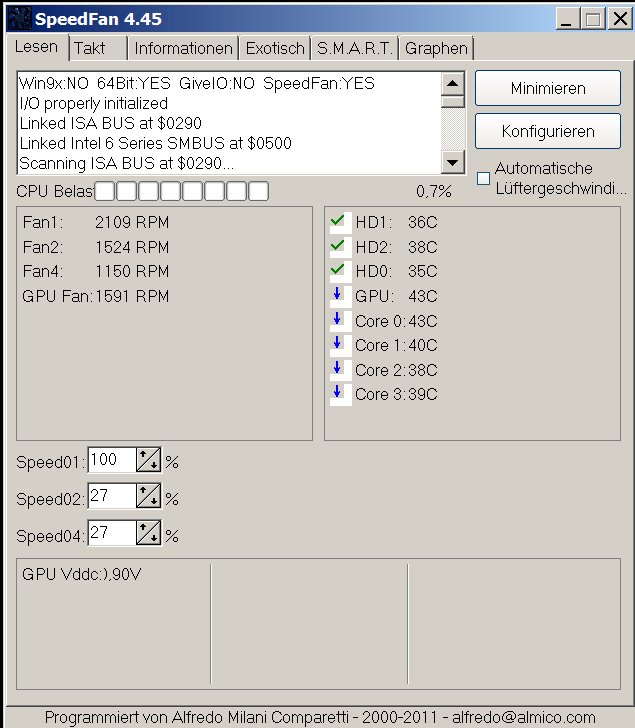The width and height of the screenshot is (635, 728).
Task: Click the log scrollbar thumb
Action: pyautogui.click(x=453, y=102)
